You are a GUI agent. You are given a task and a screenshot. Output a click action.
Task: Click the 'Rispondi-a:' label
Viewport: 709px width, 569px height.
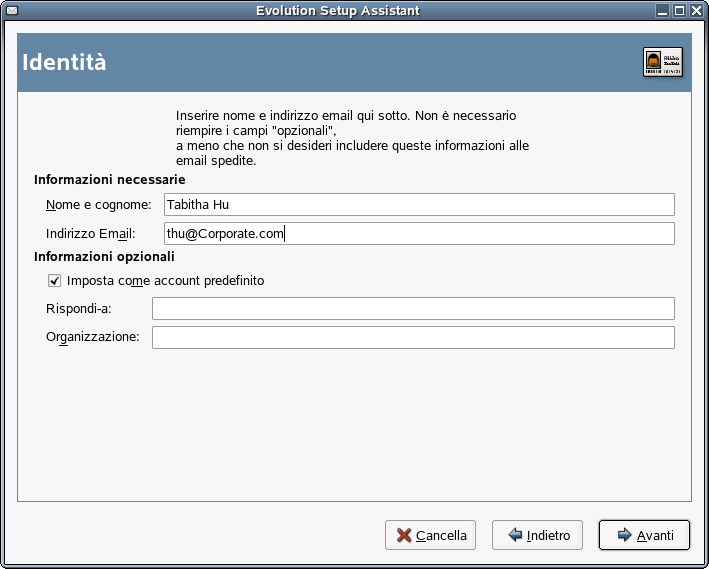79,309
